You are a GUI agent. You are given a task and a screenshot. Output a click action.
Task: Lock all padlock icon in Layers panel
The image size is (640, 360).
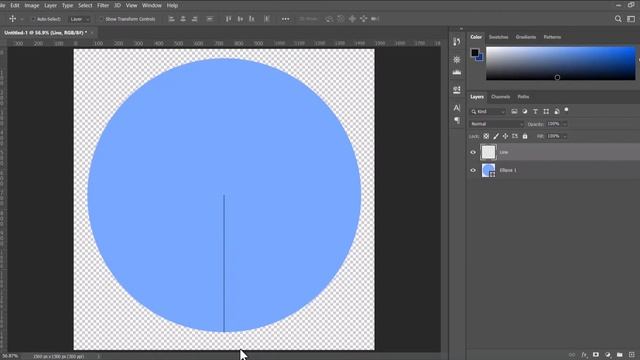tap(525, 136)
